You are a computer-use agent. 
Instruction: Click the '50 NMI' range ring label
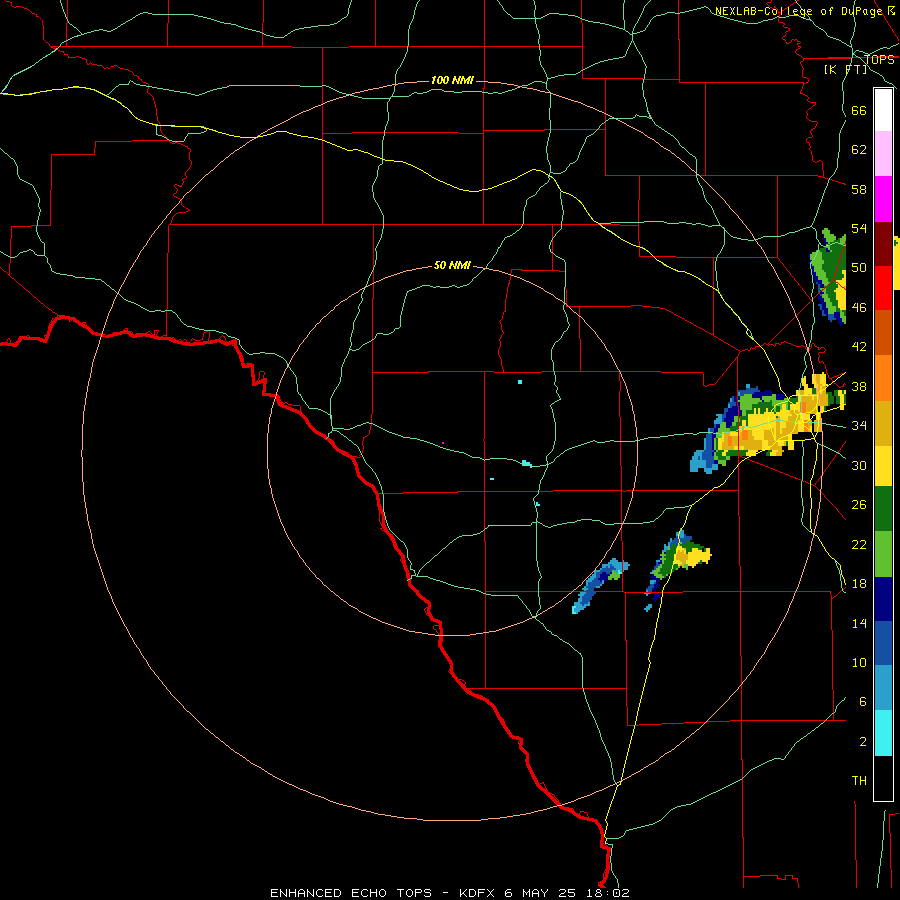tap(452, 265)
